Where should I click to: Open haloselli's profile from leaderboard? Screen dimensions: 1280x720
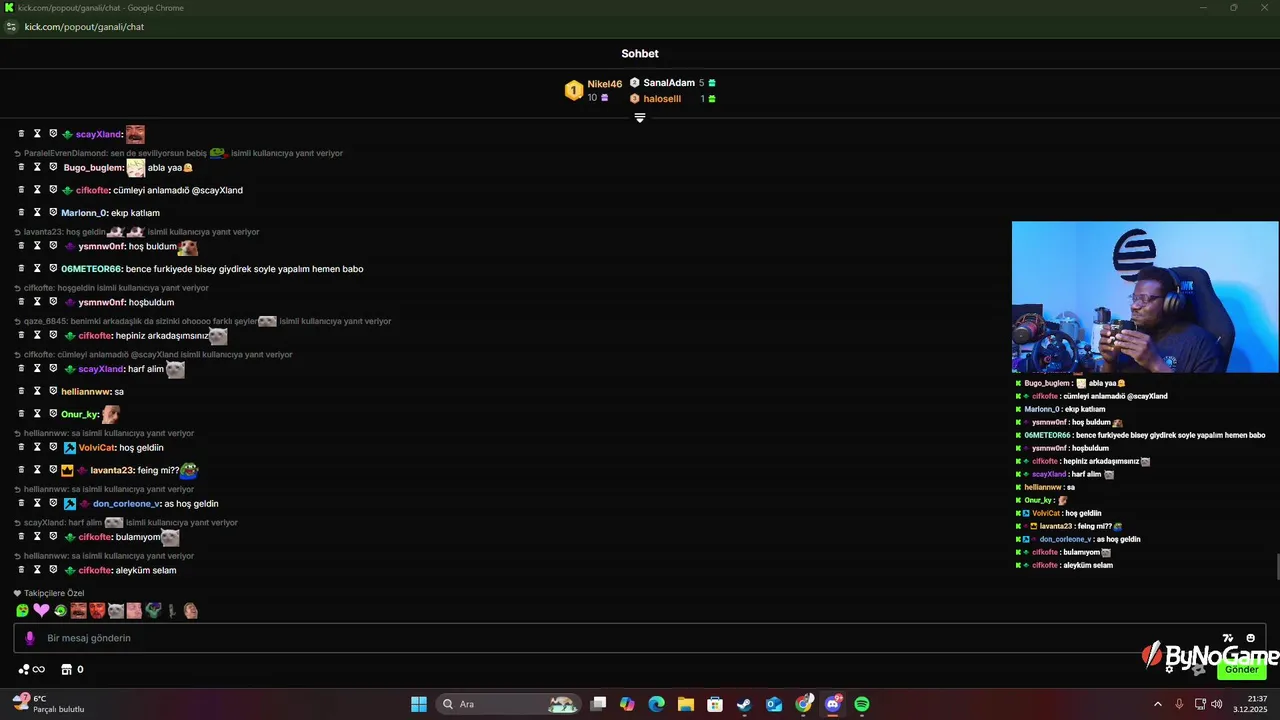pyautogui.click(x=662, y=99)
